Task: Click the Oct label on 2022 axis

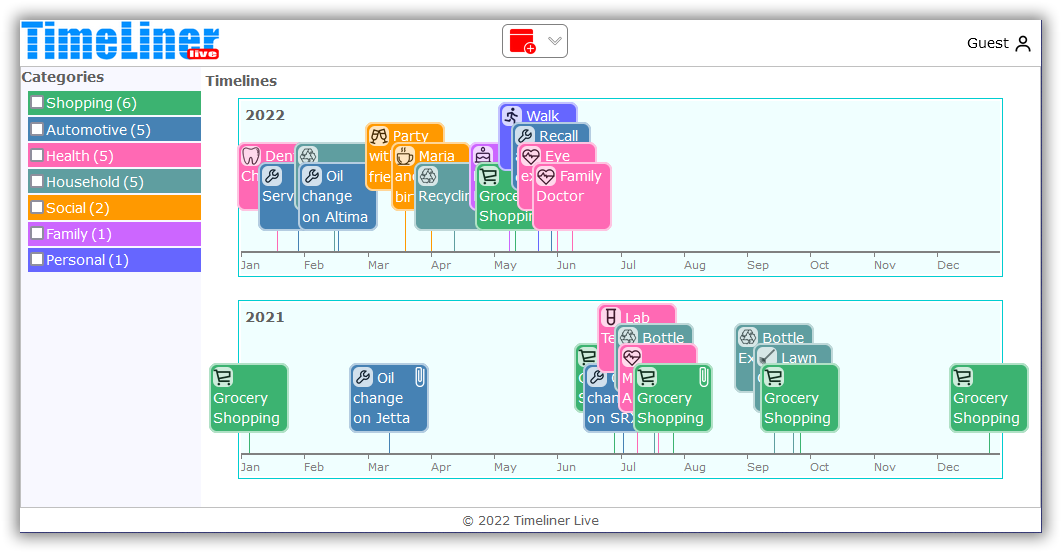Action: (x=820, y=265)
